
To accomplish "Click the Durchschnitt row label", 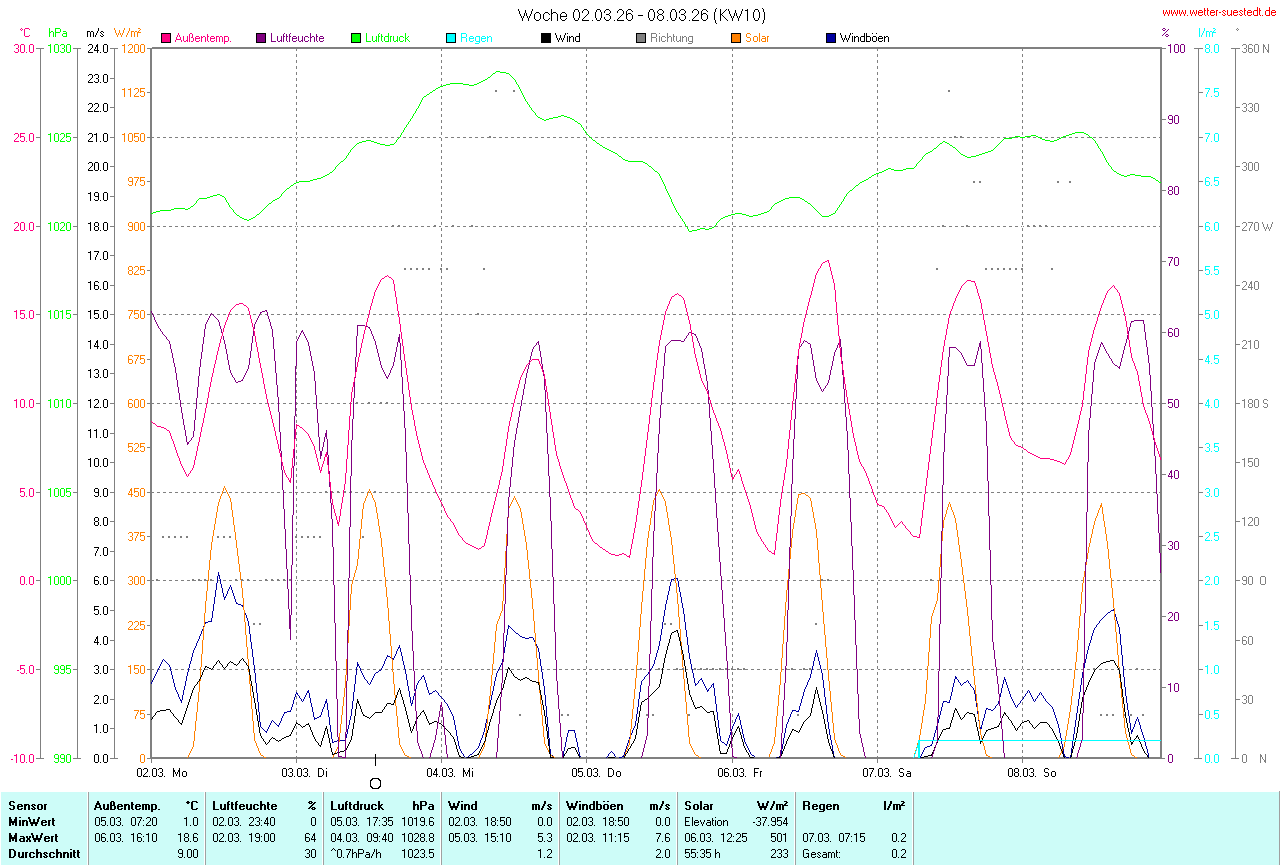I will [x=41, y=854].
